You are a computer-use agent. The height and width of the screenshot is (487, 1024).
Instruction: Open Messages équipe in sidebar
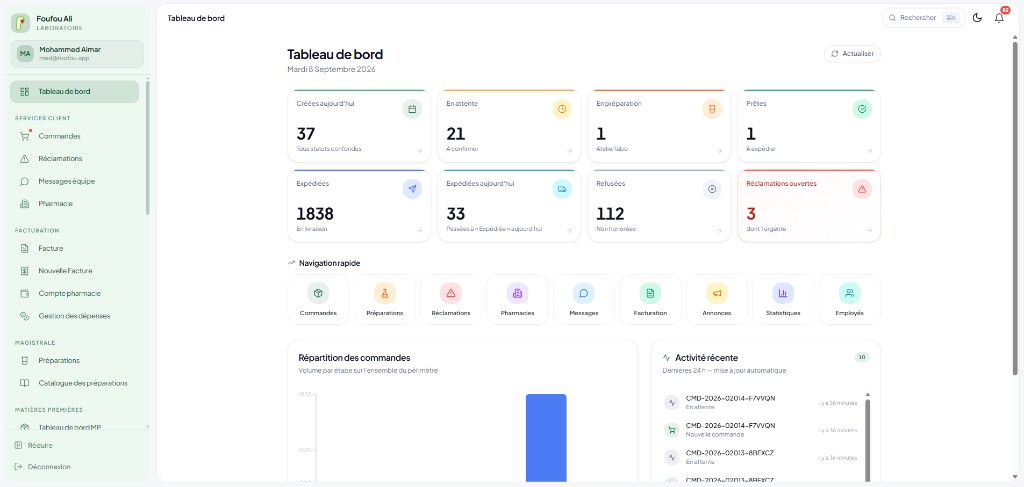pyautogui.click(x=74, y=181)
